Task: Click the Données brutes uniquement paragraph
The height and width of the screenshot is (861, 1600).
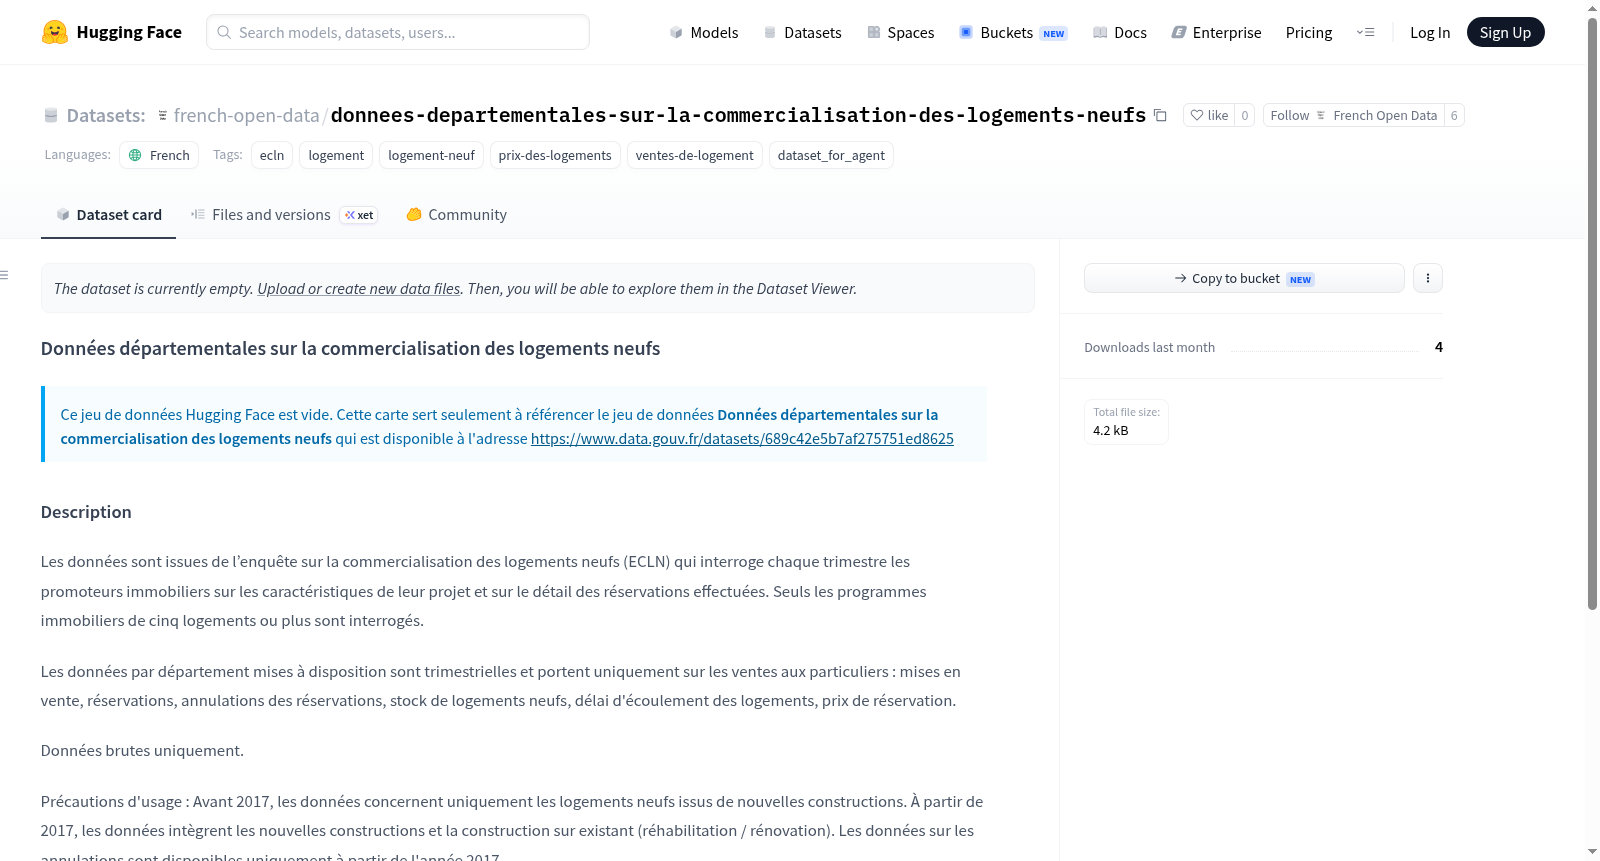Action: pyautogui.click(x=142, y=751)
